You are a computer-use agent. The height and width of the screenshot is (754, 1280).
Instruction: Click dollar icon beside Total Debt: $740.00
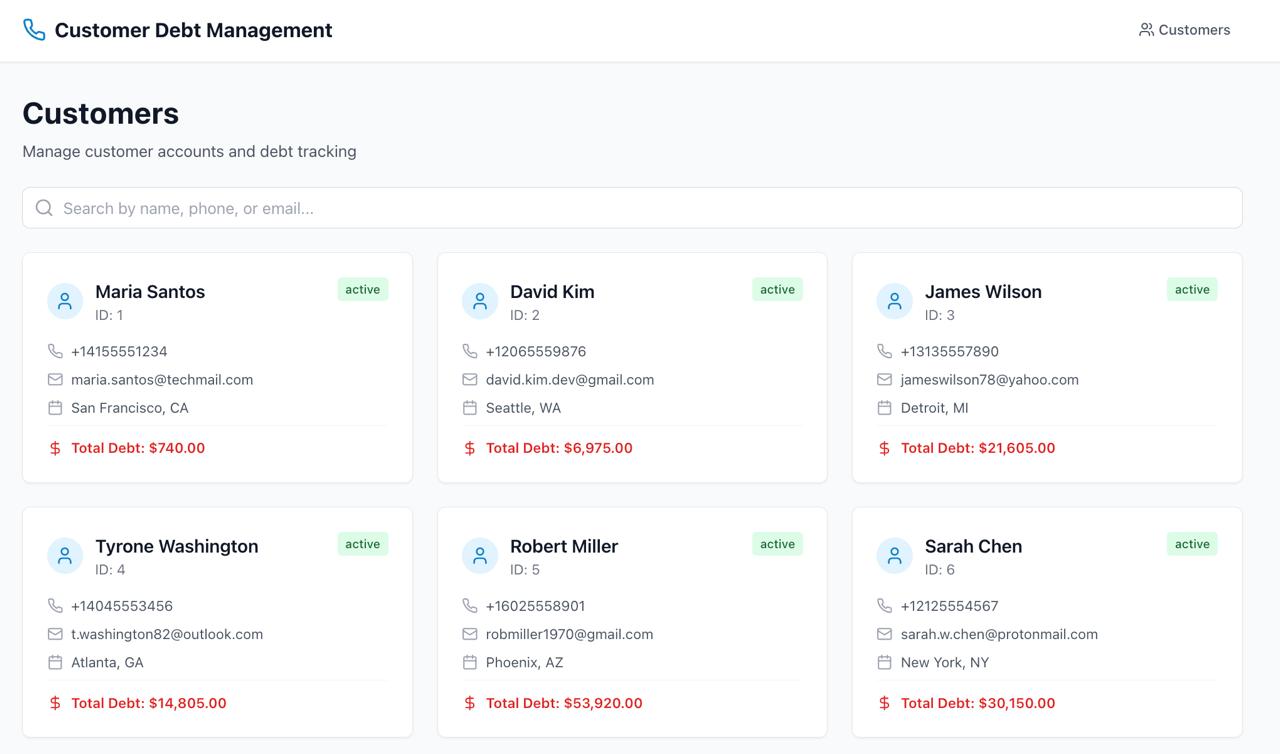tap(55, 448)
